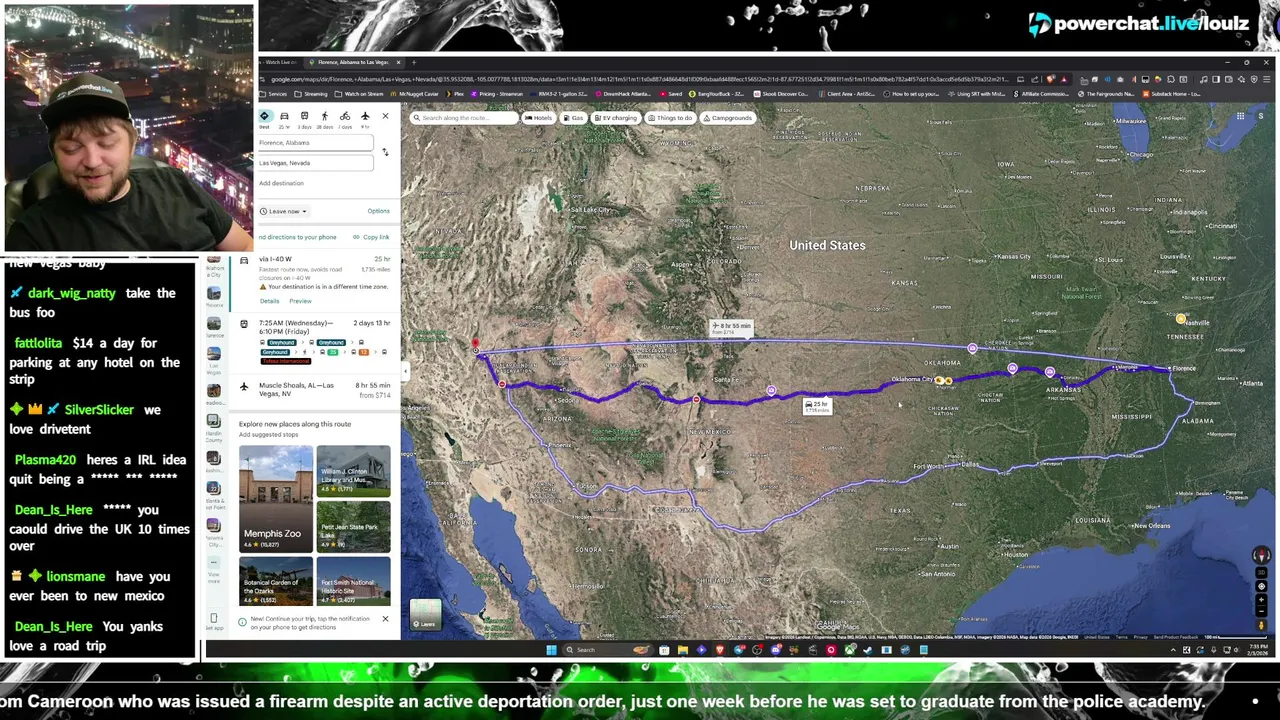Open the Leave now dropdown
The width and height of the screenshot is (1280, 720).
284,211
